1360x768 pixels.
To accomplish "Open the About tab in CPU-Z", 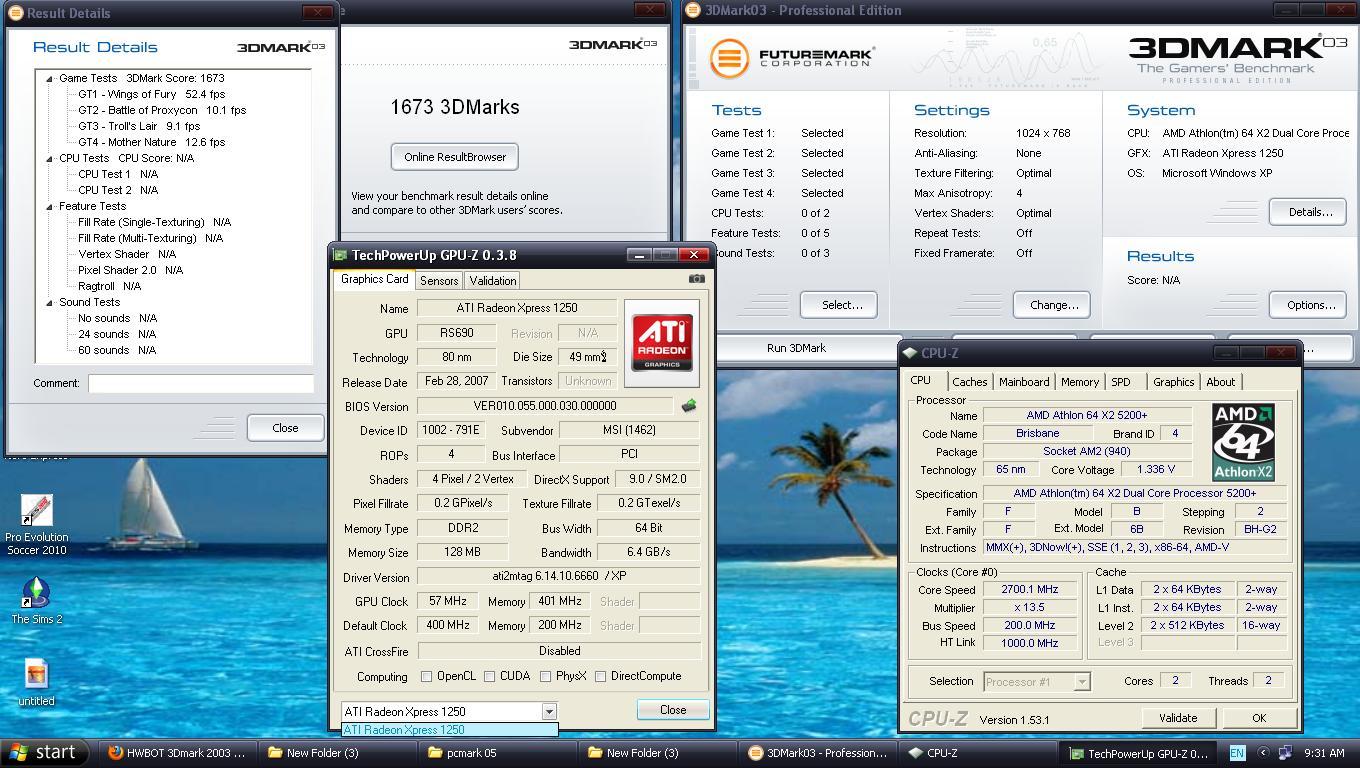I will coord(1220,382).
